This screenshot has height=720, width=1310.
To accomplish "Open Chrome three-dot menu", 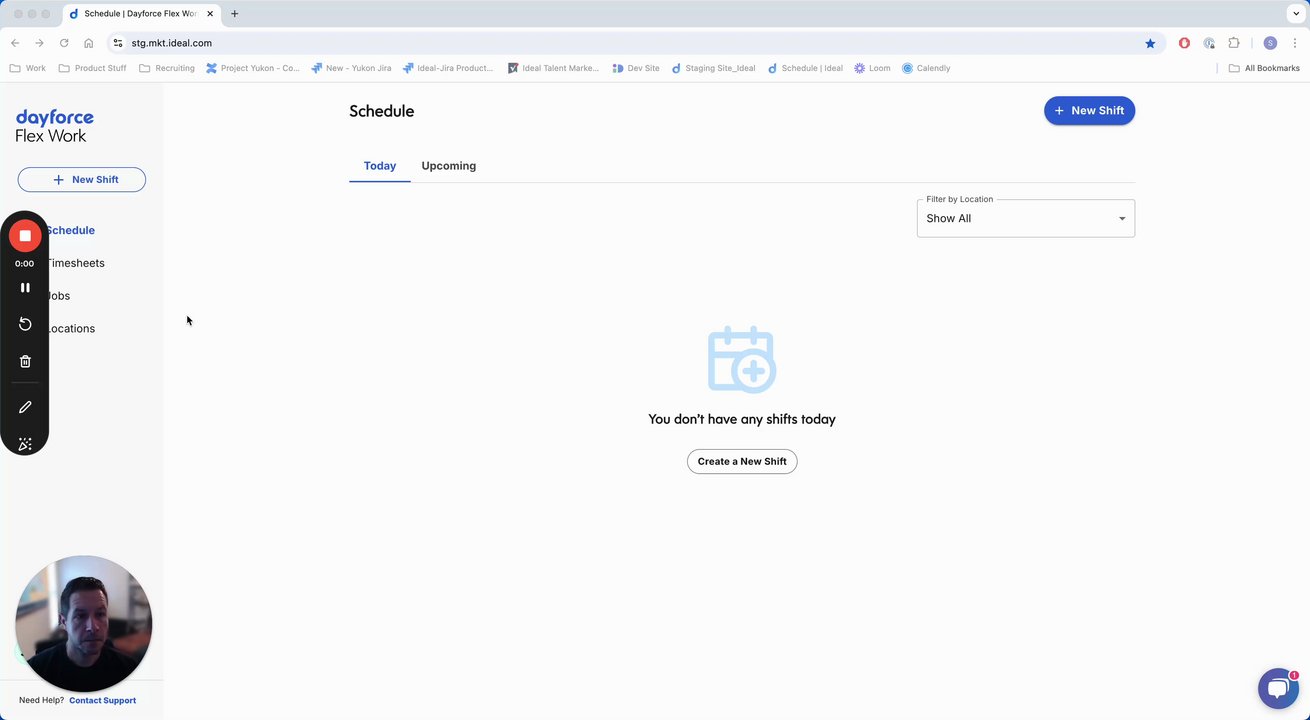I will point(1295,43).
